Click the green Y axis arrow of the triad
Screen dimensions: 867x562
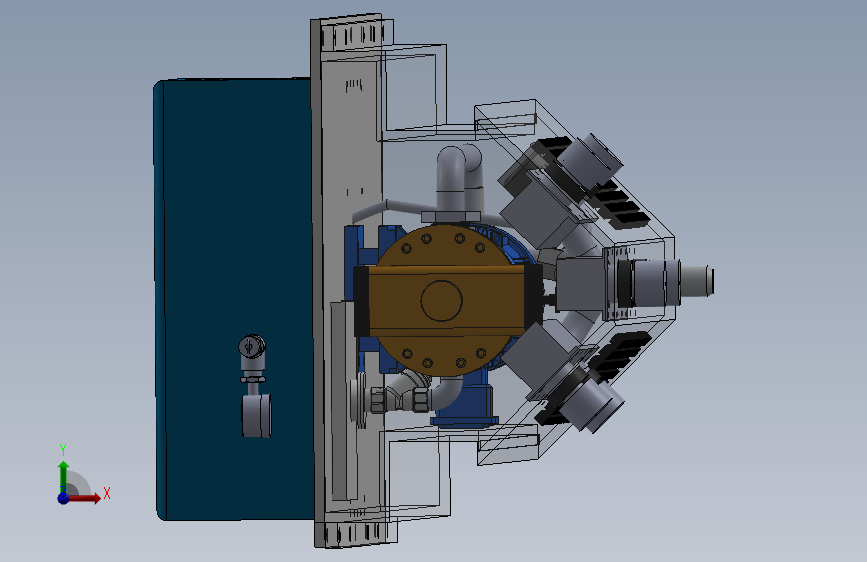click(x=64, y=476)
